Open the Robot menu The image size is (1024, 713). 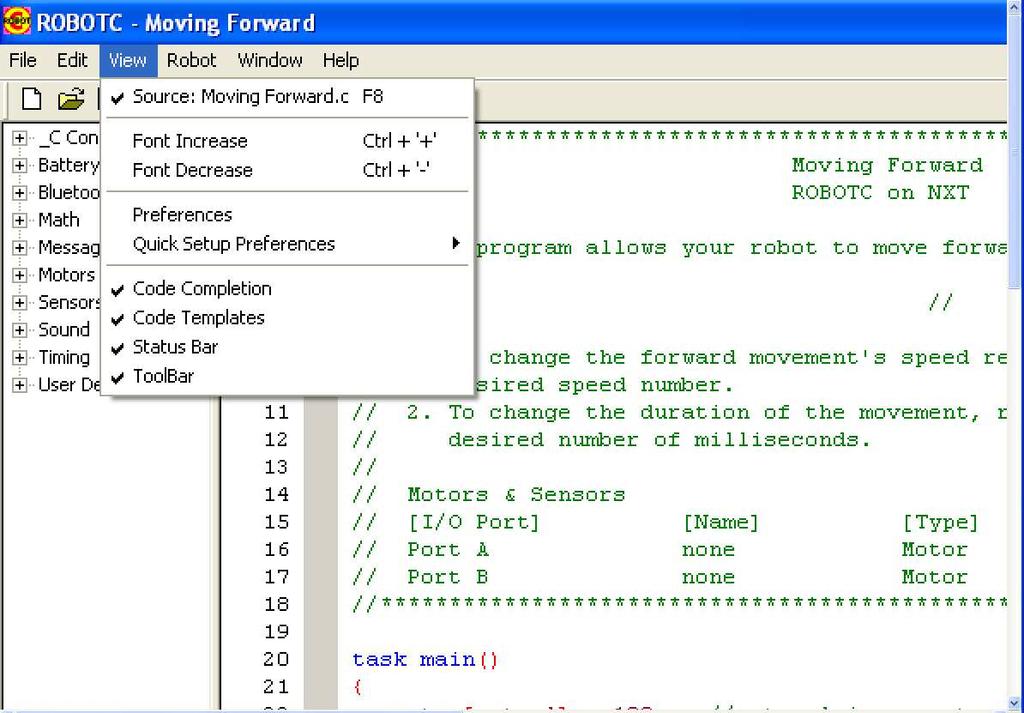(191, 61)
